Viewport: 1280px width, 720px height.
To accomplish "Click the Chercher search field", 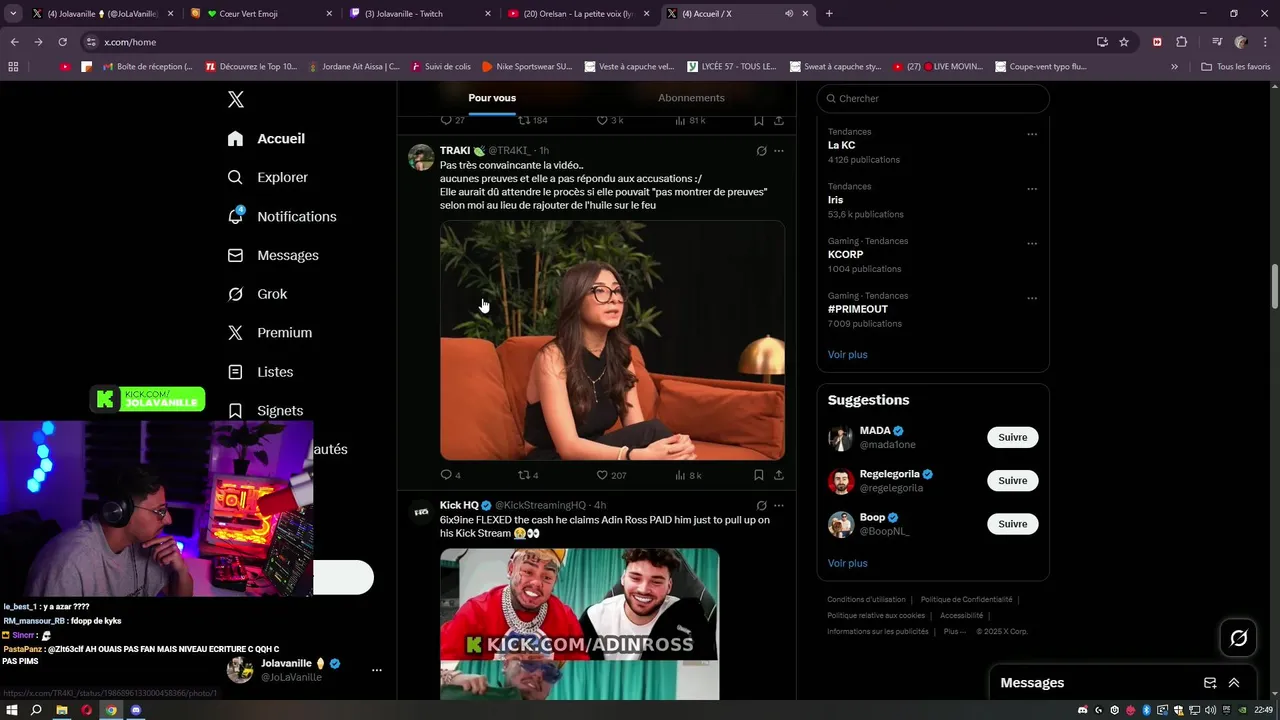I will tap(933, 99).
